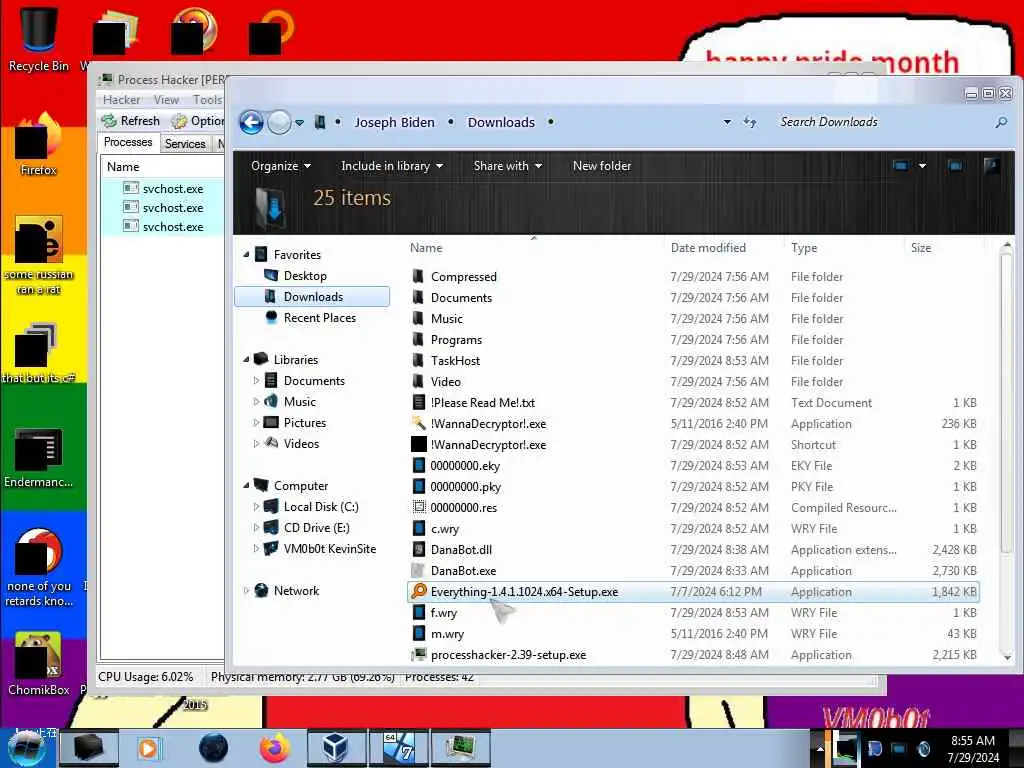Switch to Services tab in Process Hacker
Screen dimensions: 1024x768
click(x=185, y=143)
